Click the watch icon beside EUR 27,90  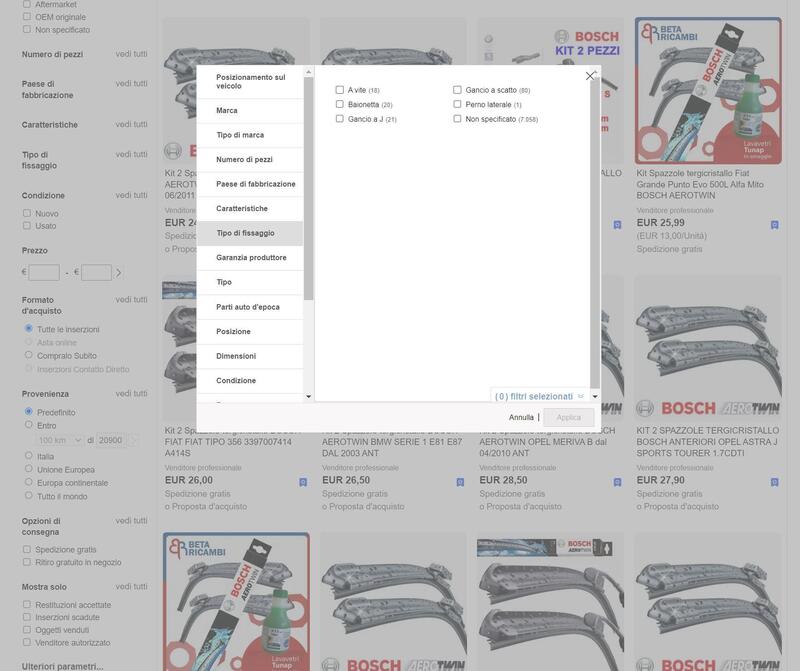click(774, 482)
